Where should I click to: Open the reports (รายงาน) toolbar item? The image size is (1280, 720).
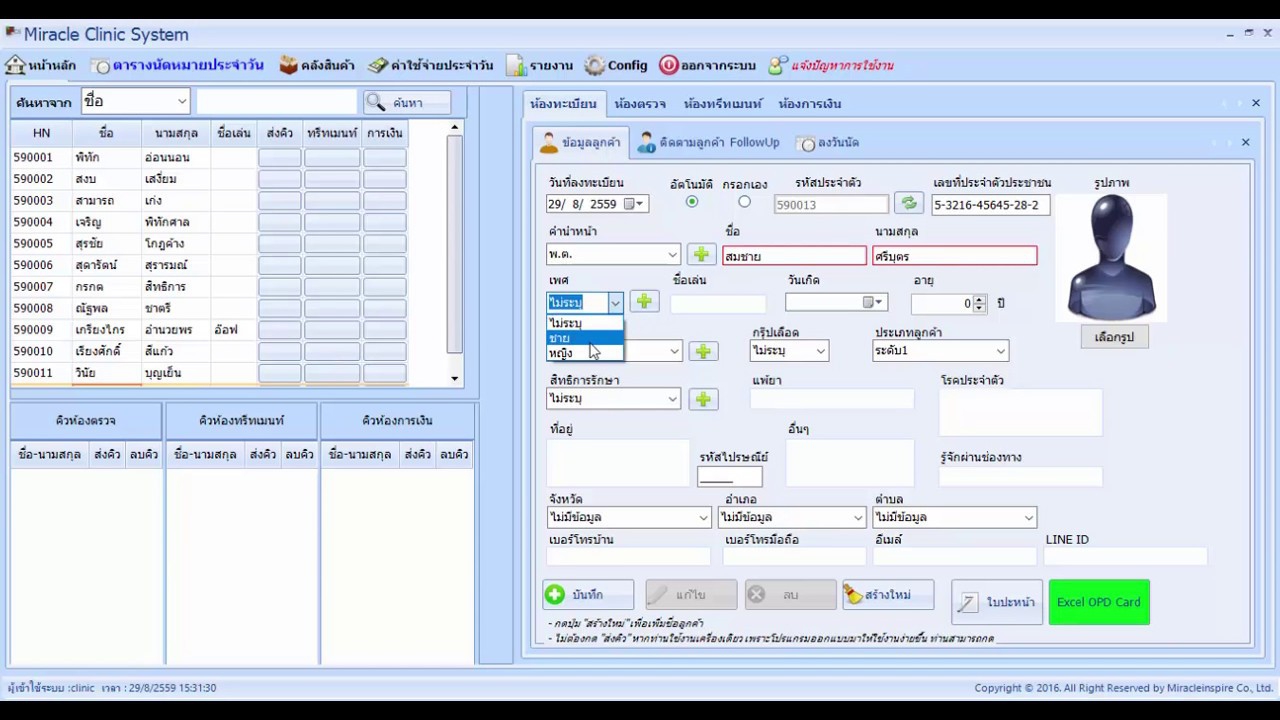coord(540,65)
